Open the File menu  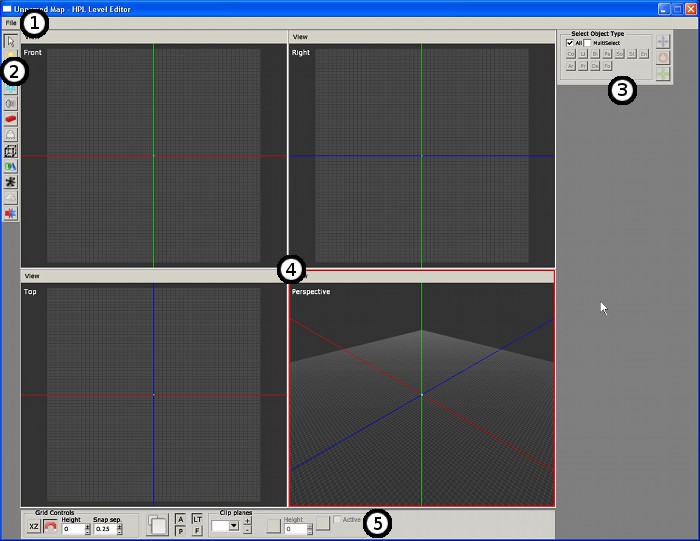point(11,22)
